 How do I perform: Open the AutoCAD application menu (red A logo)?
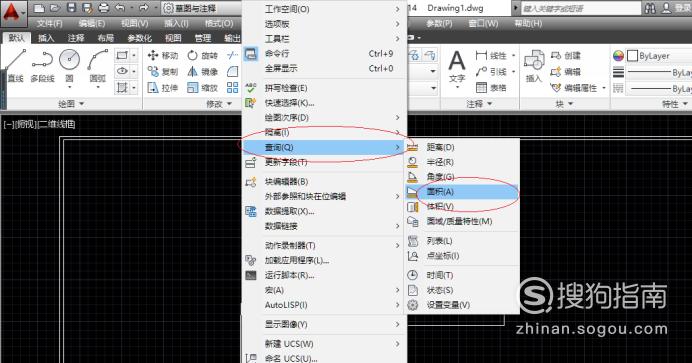click(13, 14)
